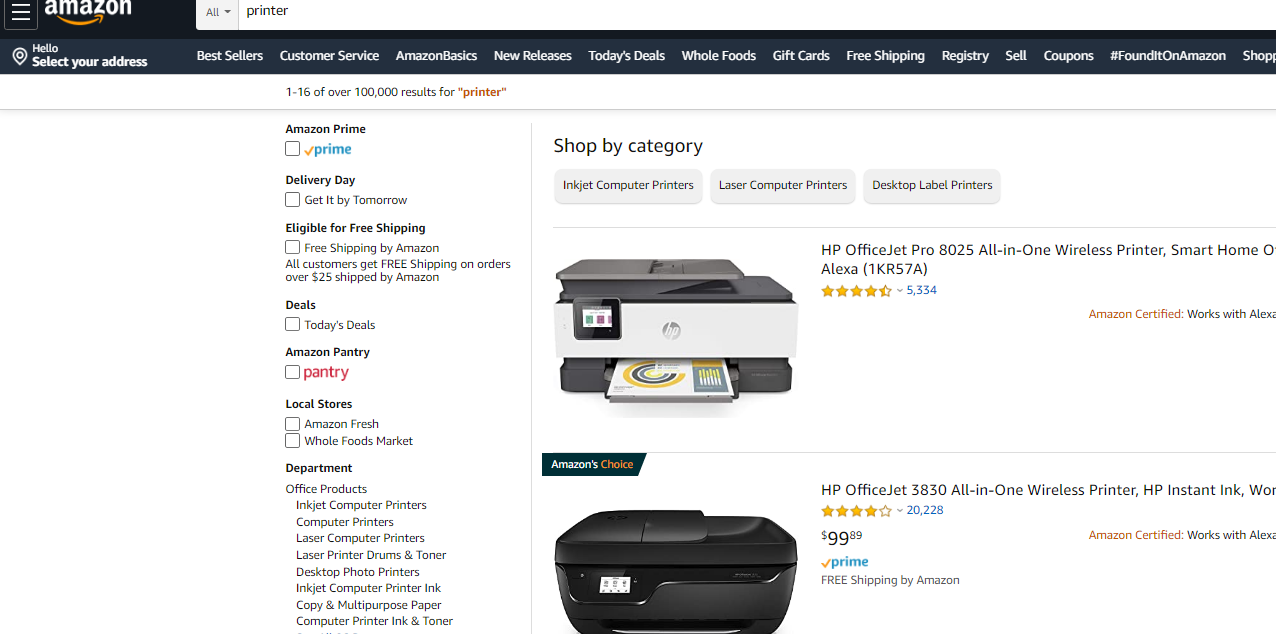This screenshot has width=1276, height=634.
Task: Check Free Shipping by Amazon filter
Action: click(x=293, y=247)
